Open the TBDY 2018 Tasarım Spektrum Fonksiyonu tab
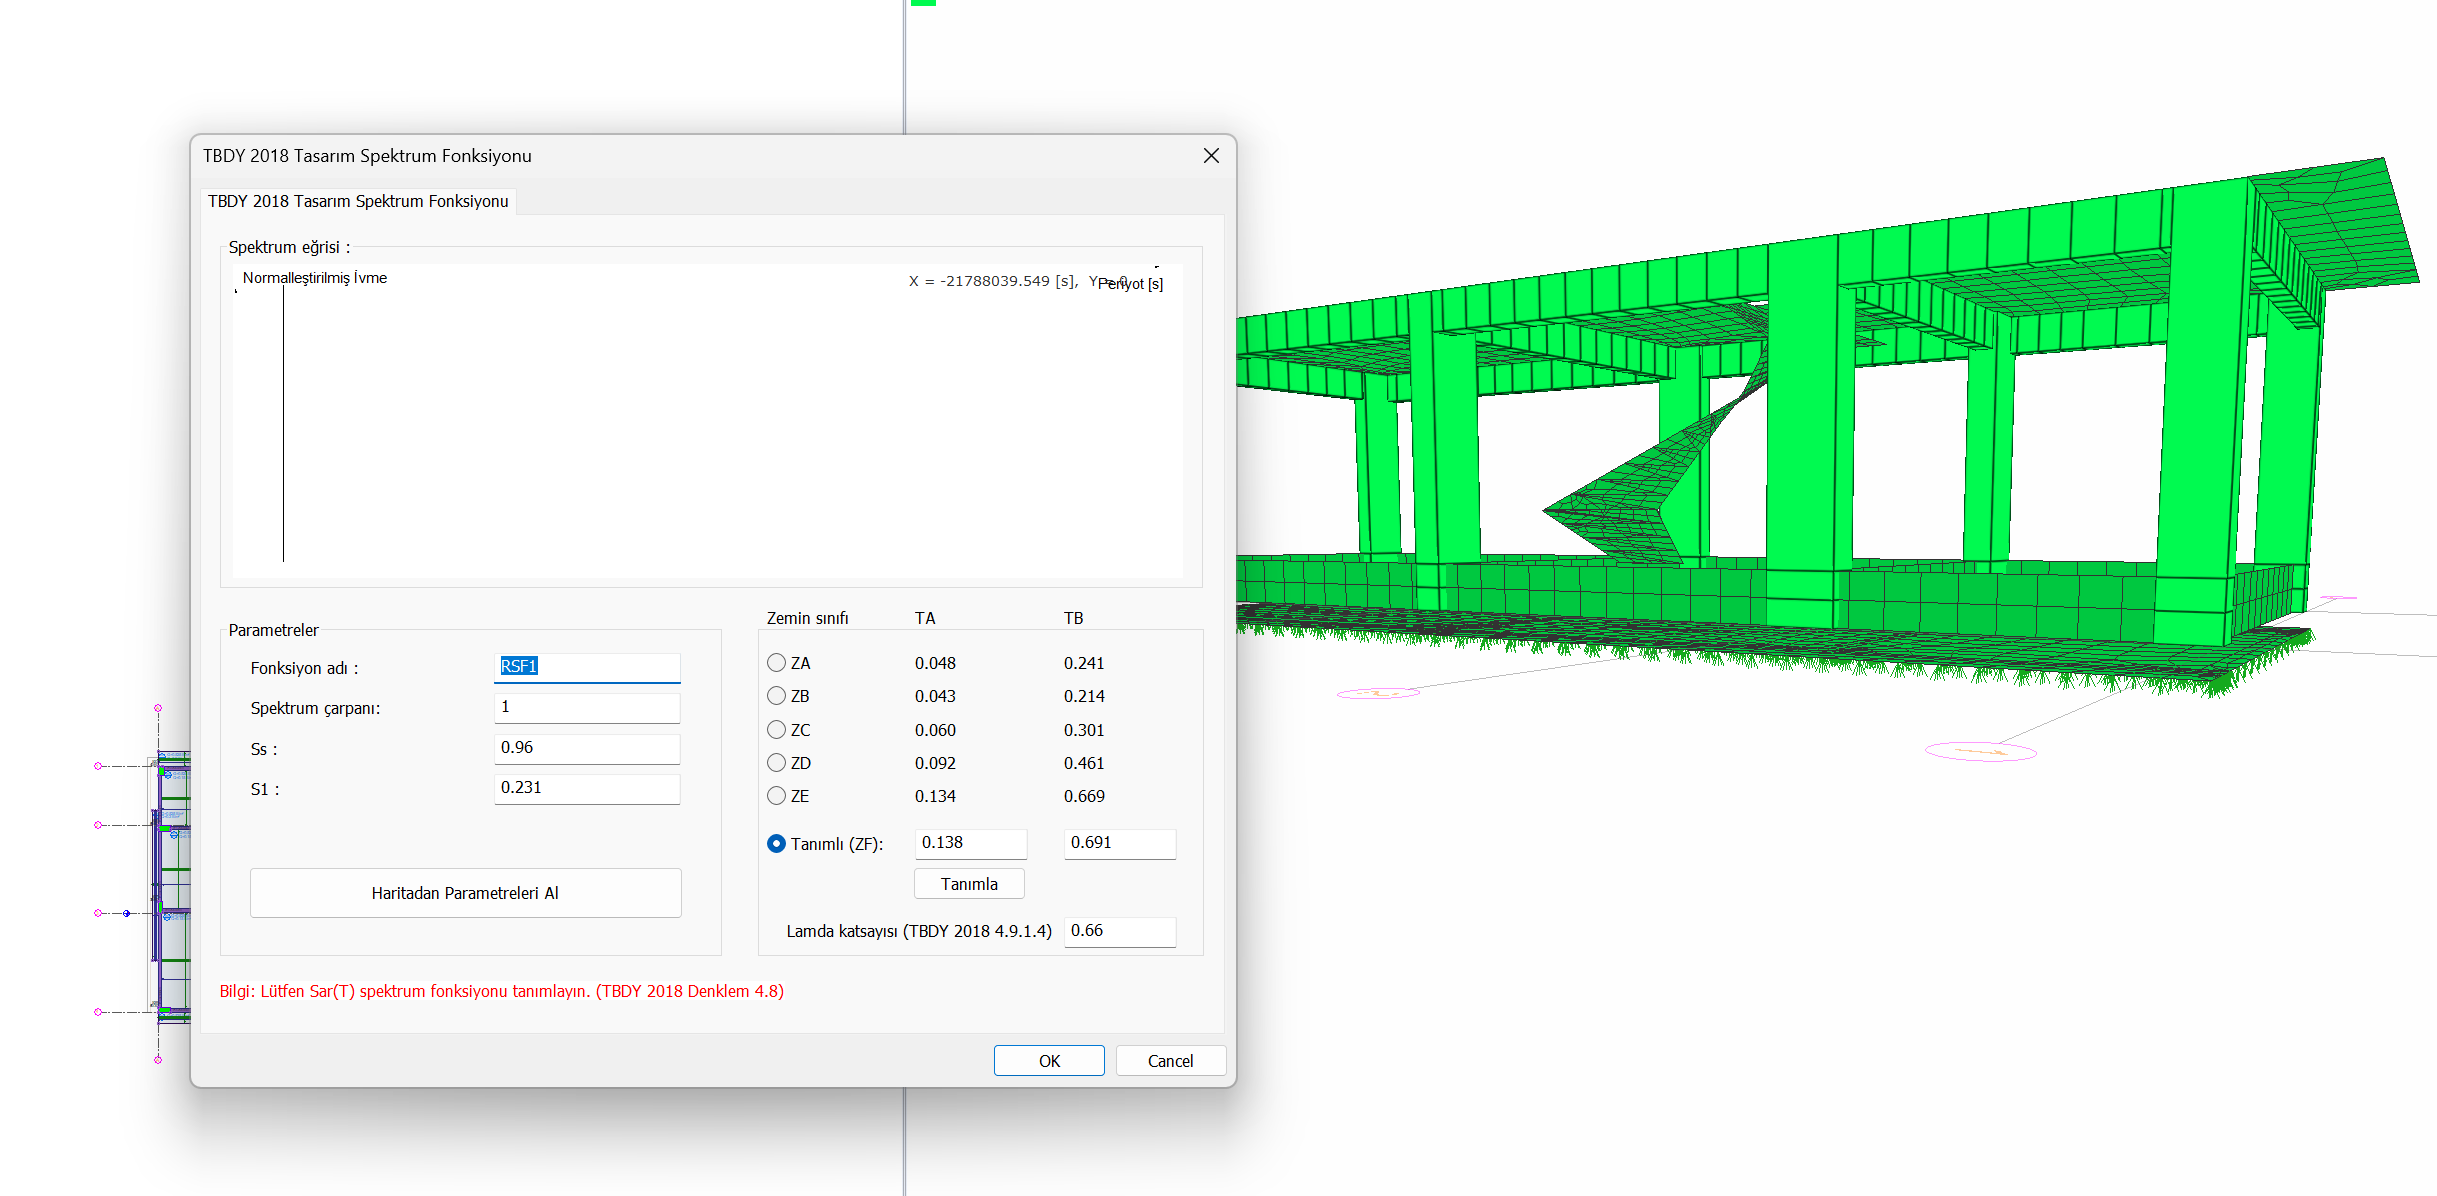This screenshot has height=1196, width=2437. [358, 201]
